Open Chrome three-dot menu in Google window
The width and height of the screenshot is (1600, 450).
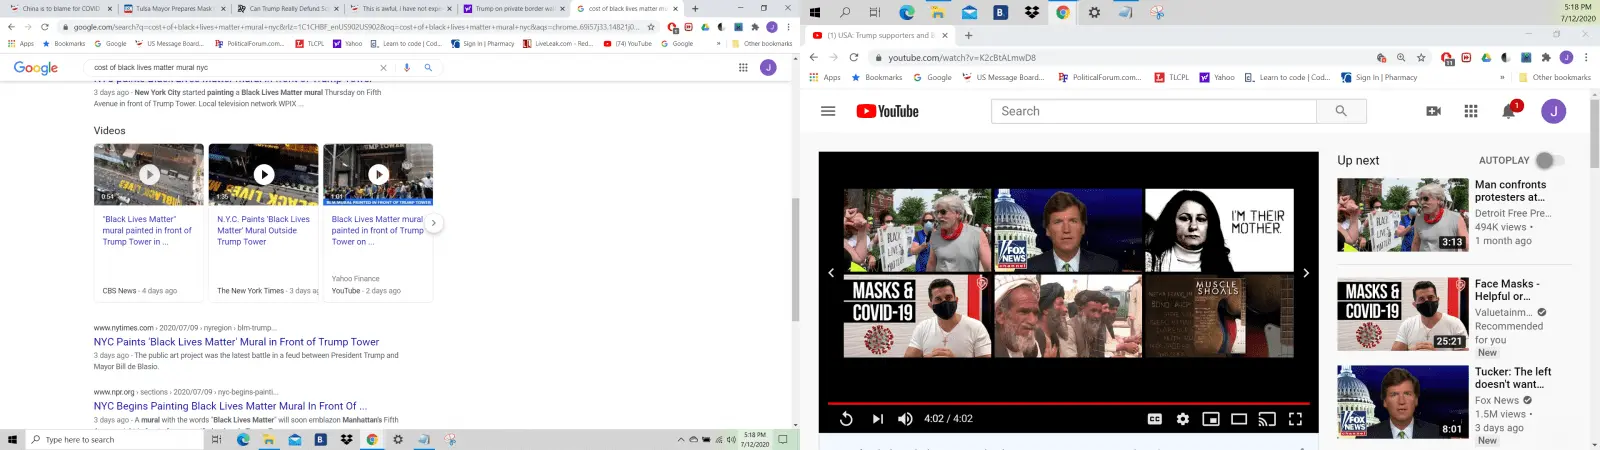click(789, 27)
